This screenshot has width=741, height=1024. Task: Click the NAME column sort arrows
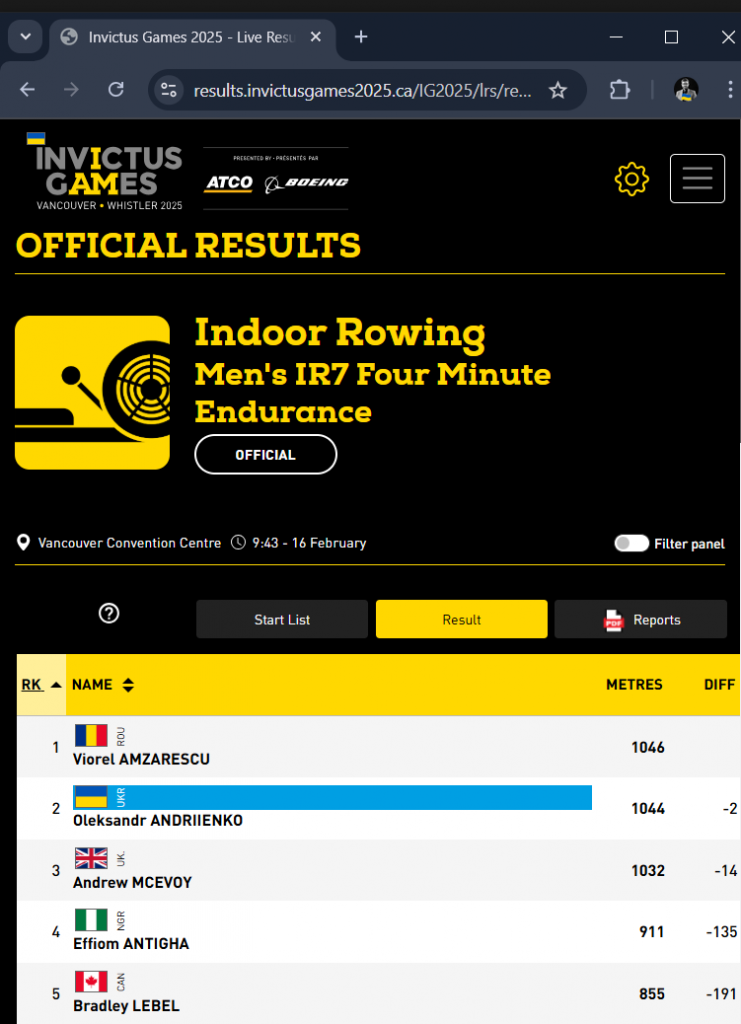pyautogui.click(x=129, y=684)
